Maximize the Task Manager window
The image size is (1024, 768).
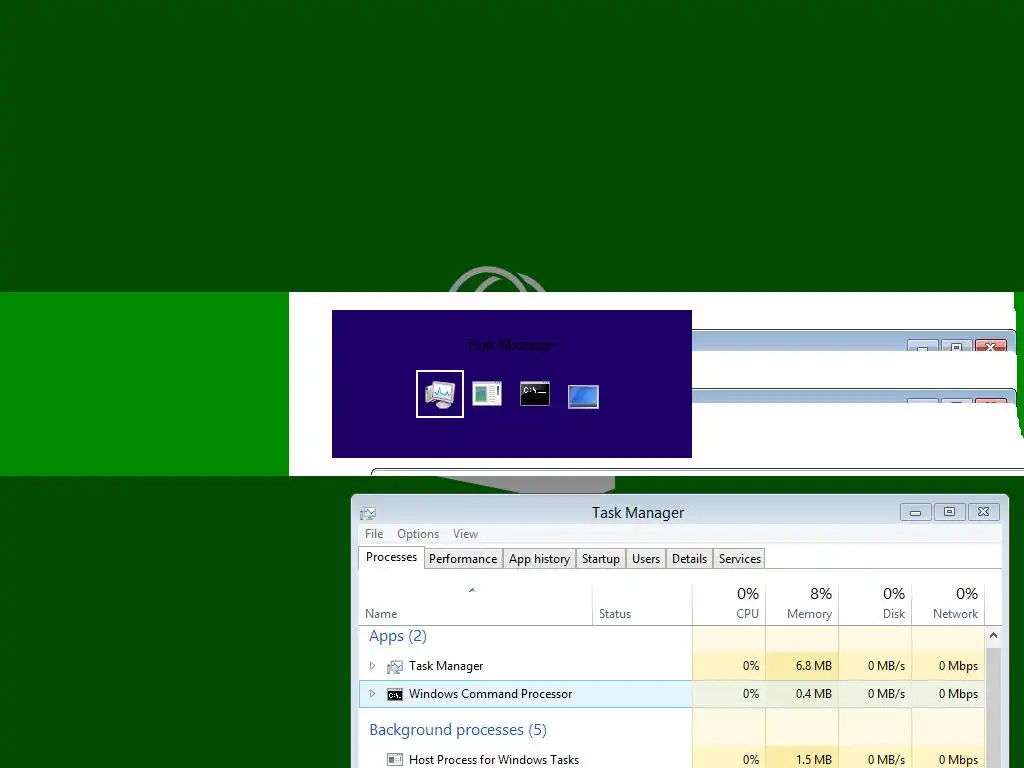tap(950, 512)
